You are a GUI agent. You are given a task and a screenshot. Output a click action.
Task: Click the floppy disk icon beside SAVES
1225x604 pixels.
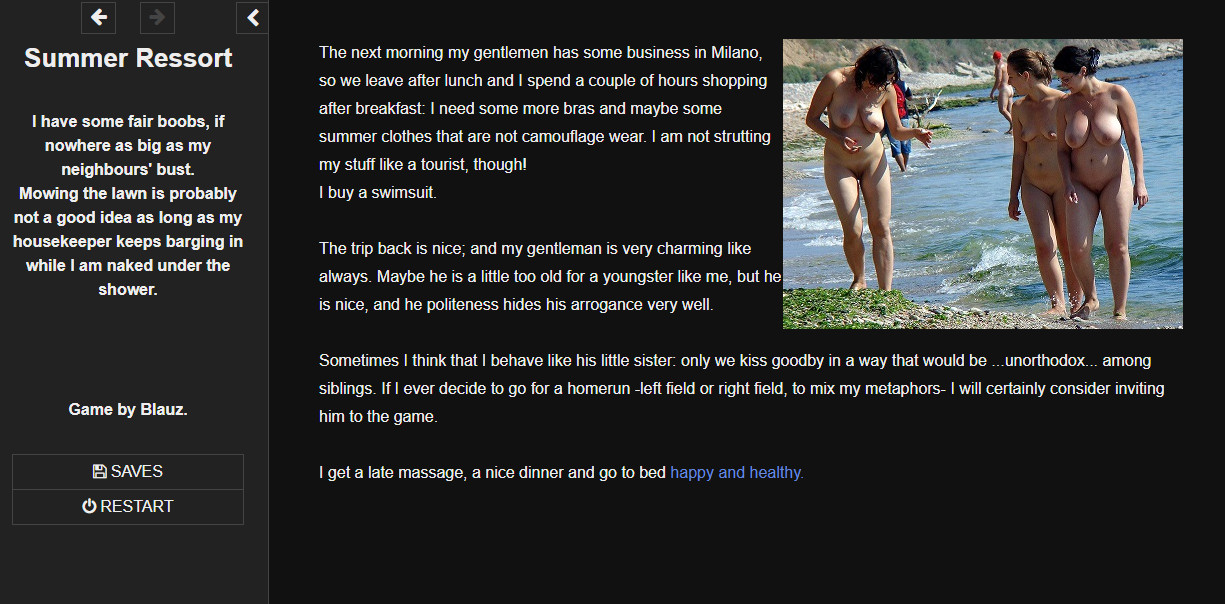(x=99, y=472)
